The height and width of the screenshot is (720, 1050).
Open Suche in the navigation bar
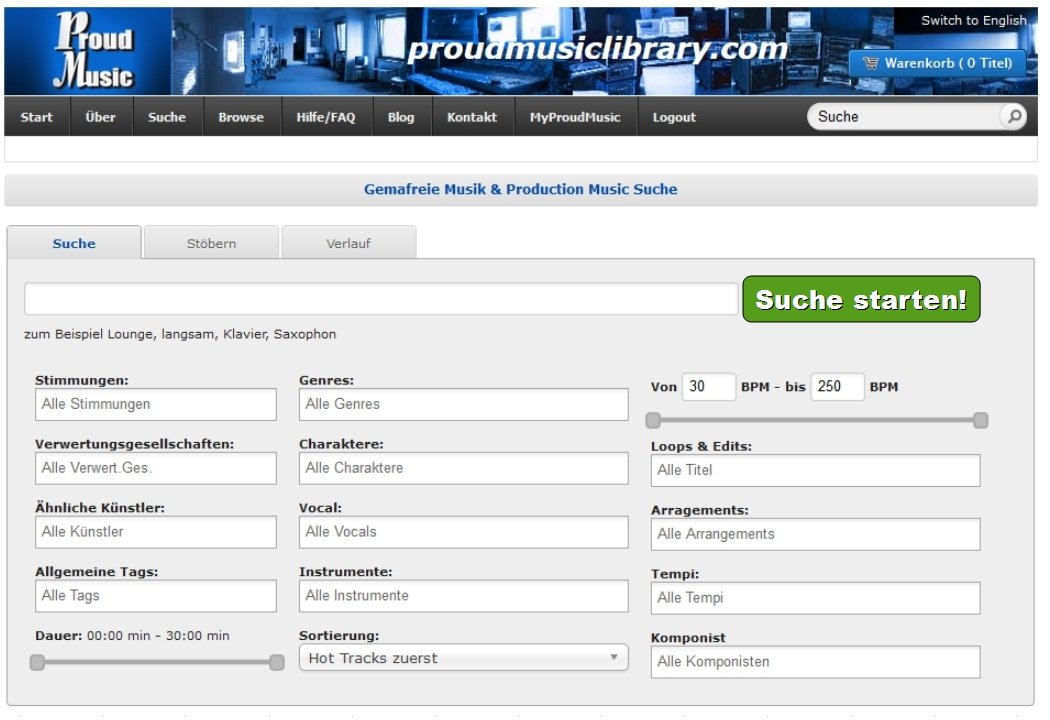(x=167, y=117)
